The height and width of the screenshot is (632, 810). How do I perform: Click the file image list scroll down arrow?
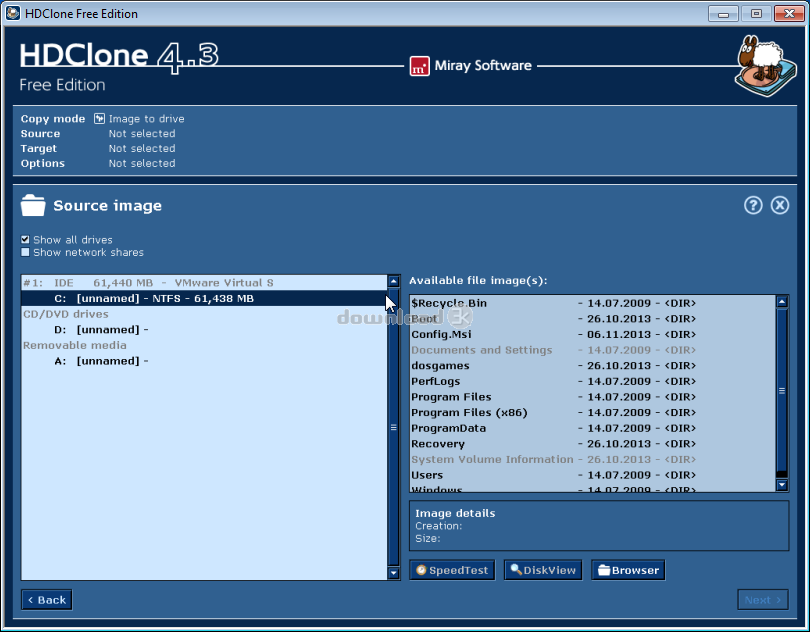coord(782,485)
